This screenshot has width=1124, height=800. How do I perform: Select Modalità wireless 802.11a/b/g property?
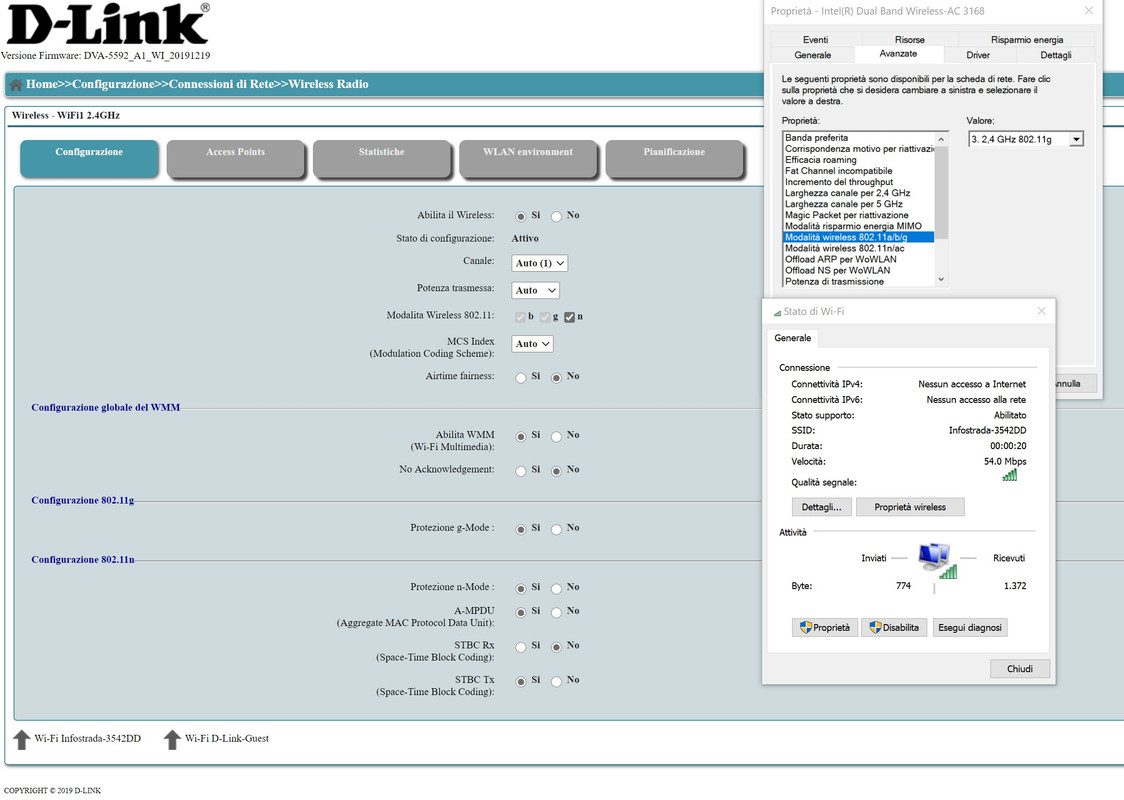point(859,237)
